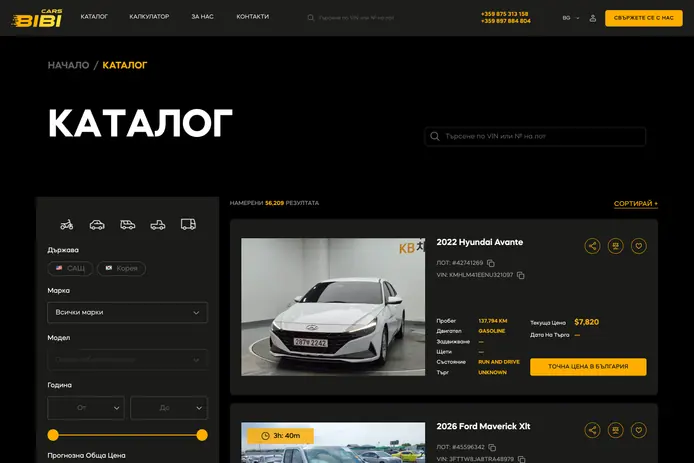694x463 pixels.
Task: Filter by heavy truck vehicle type
Action: (188, 224)
